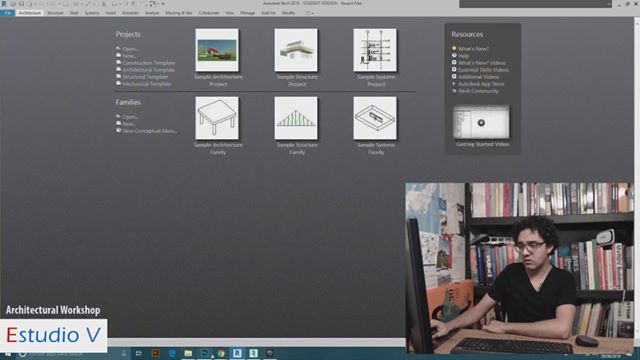Click Open under Projects
This screenshot has width=640, height=360.
click(130, 49)
